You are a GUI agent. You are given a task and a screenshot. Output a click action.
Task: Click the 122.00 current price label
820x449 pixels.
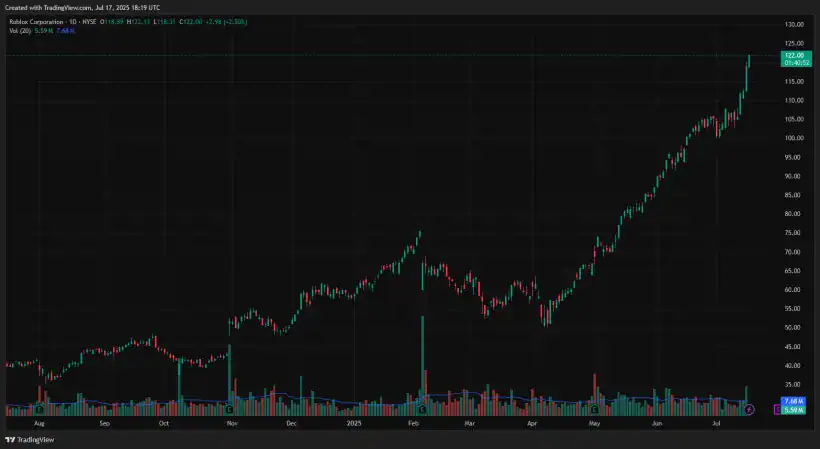(793, 57)
